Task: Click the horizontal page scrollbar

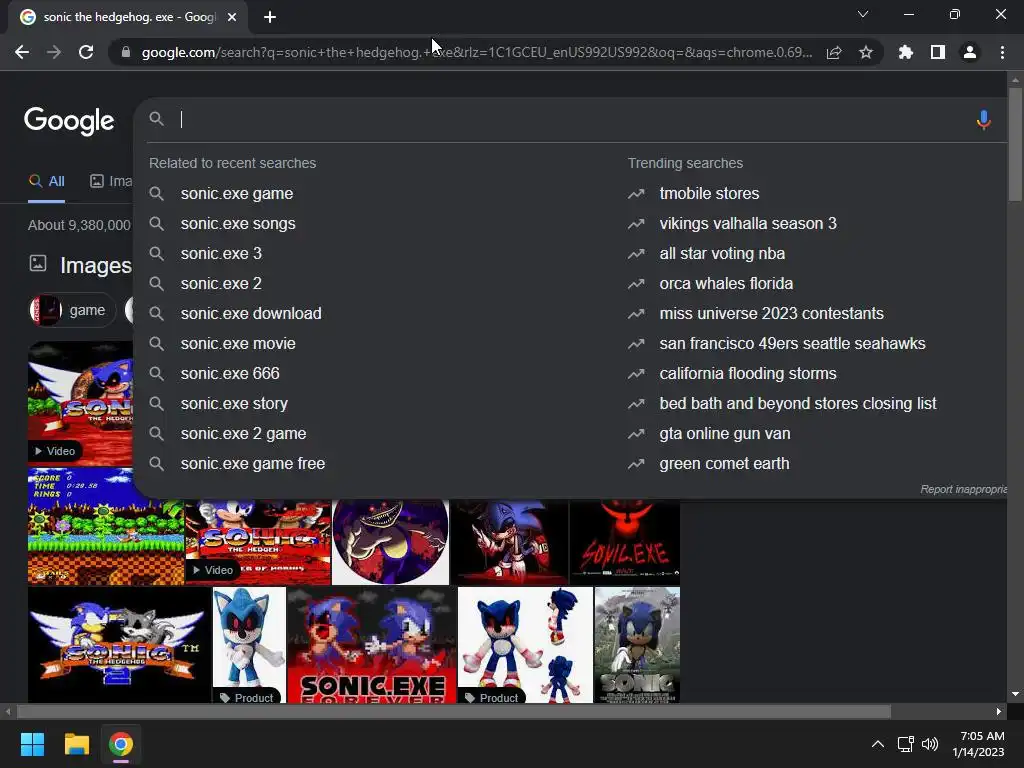Action: pos(454,711)
